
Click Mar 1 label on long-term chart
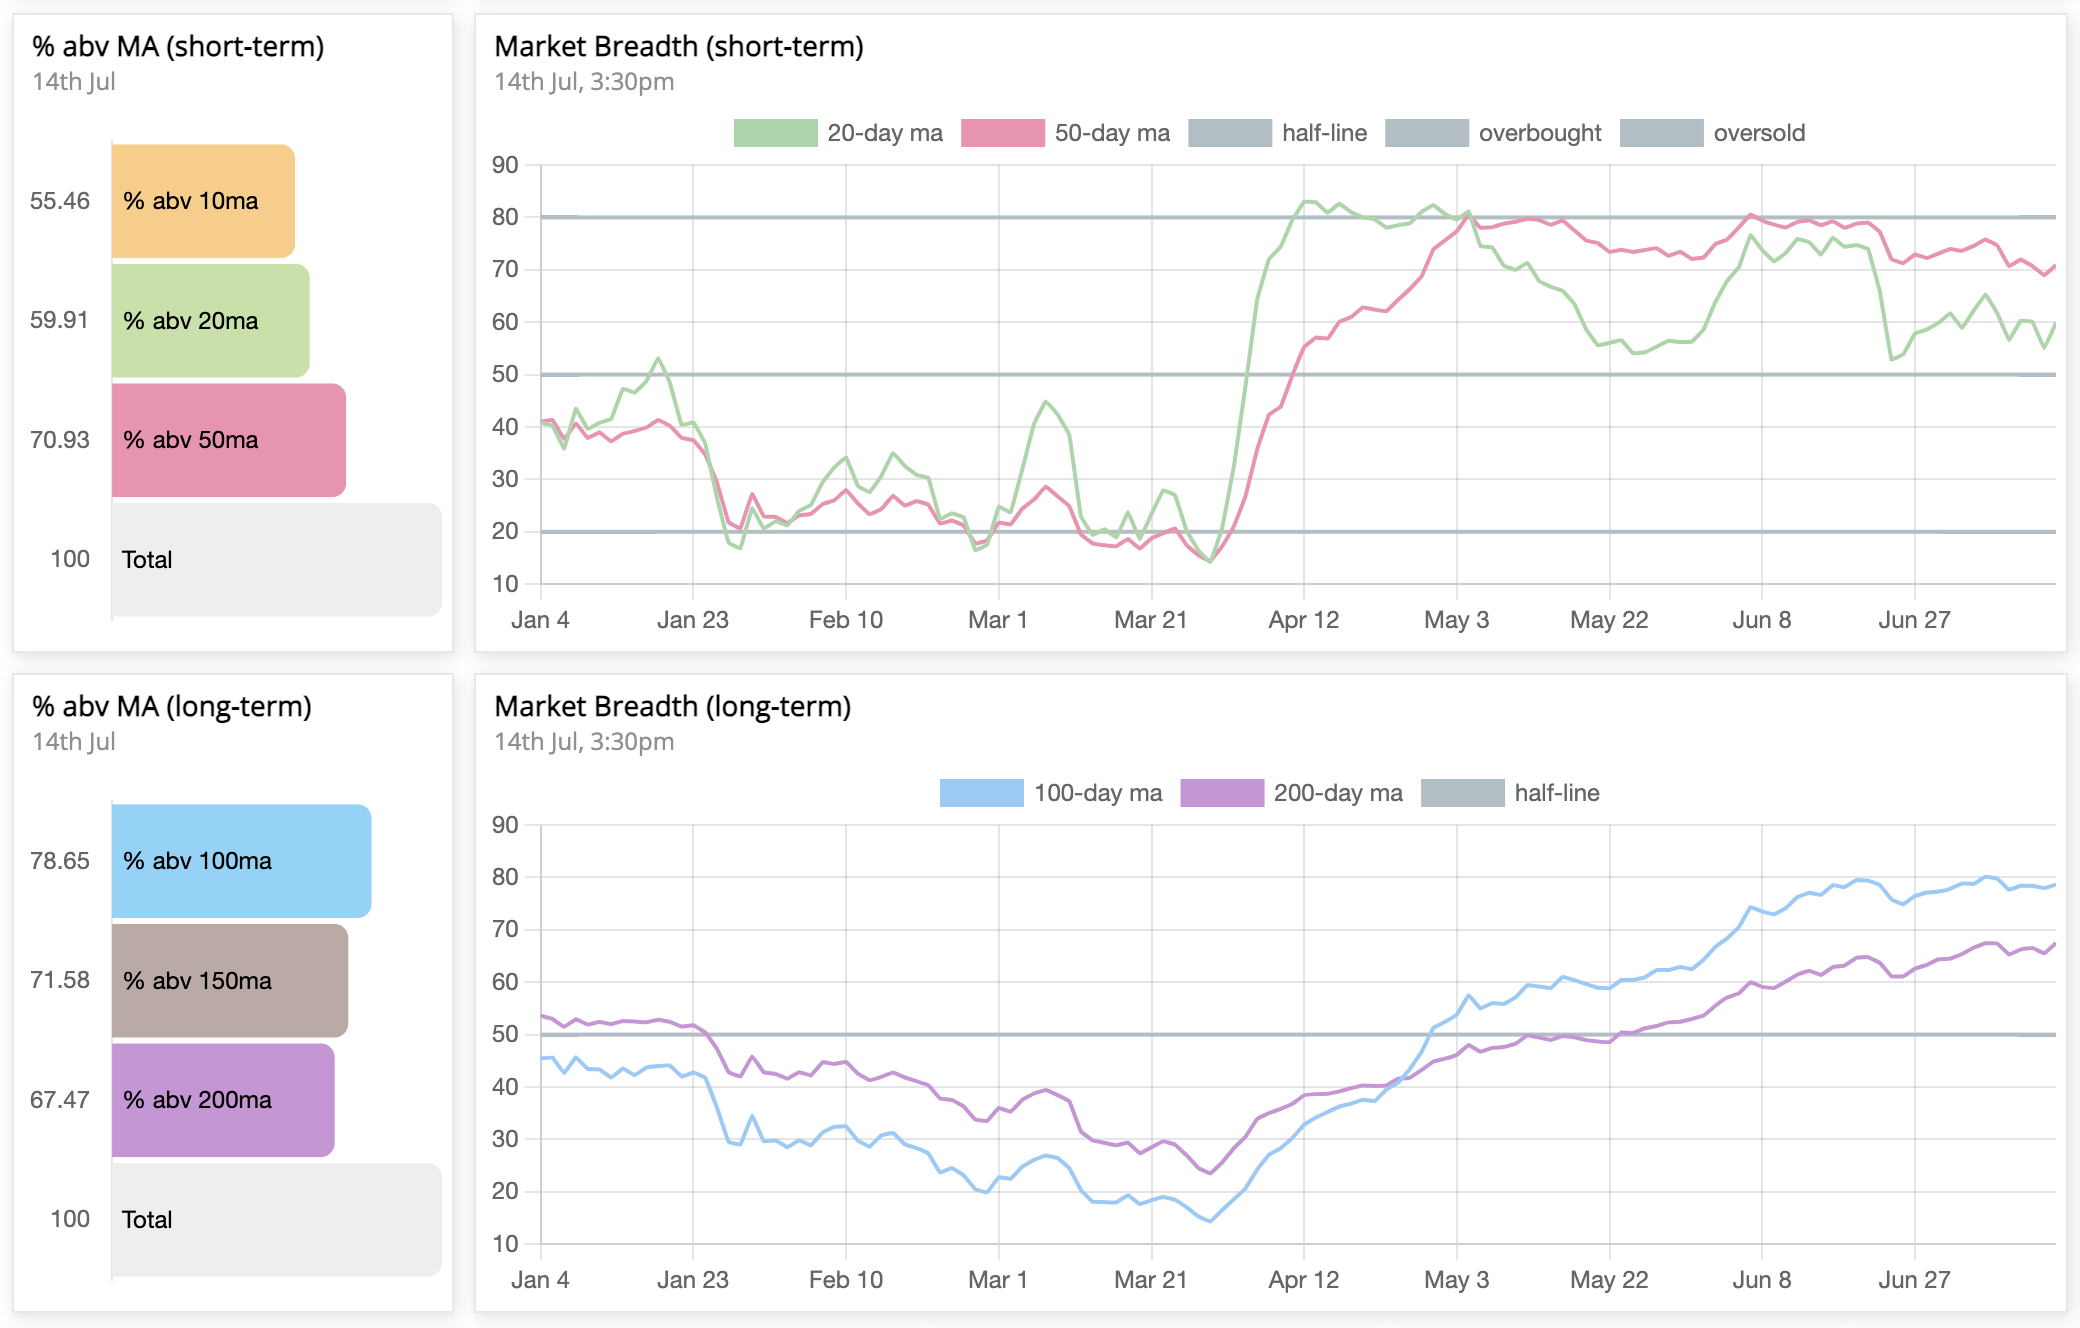click(x=998, y=1280)
